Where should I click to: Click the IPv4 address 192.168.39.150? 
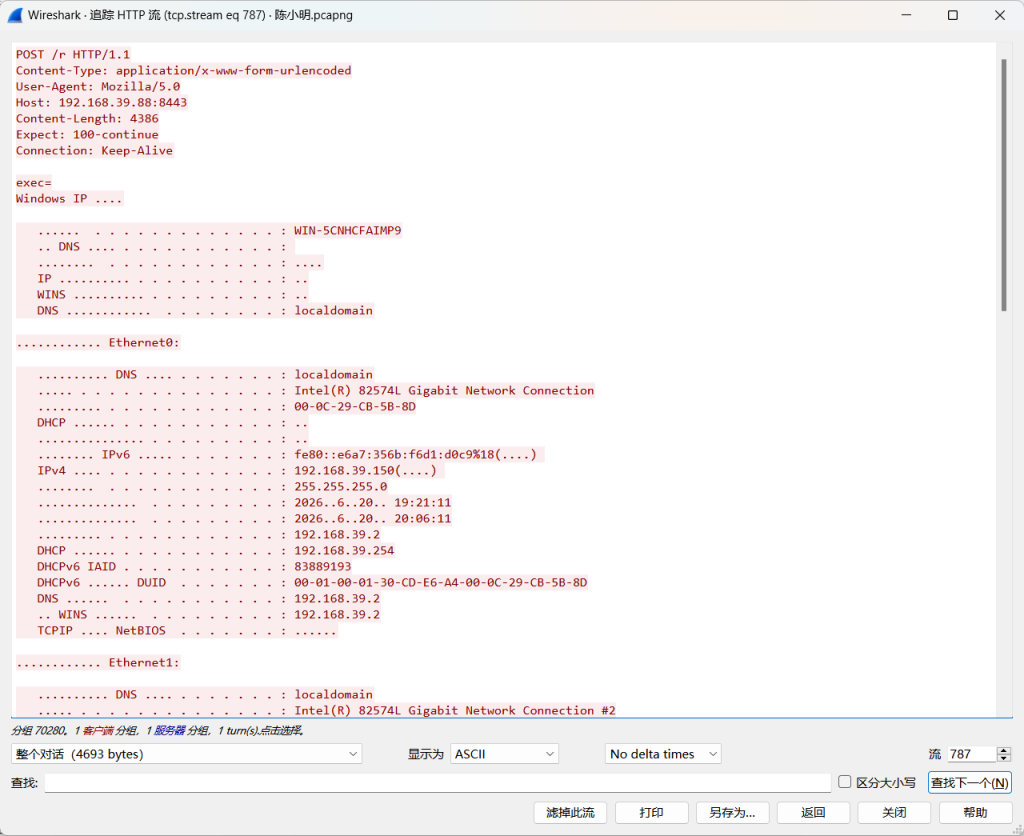[x=344, y=470]
